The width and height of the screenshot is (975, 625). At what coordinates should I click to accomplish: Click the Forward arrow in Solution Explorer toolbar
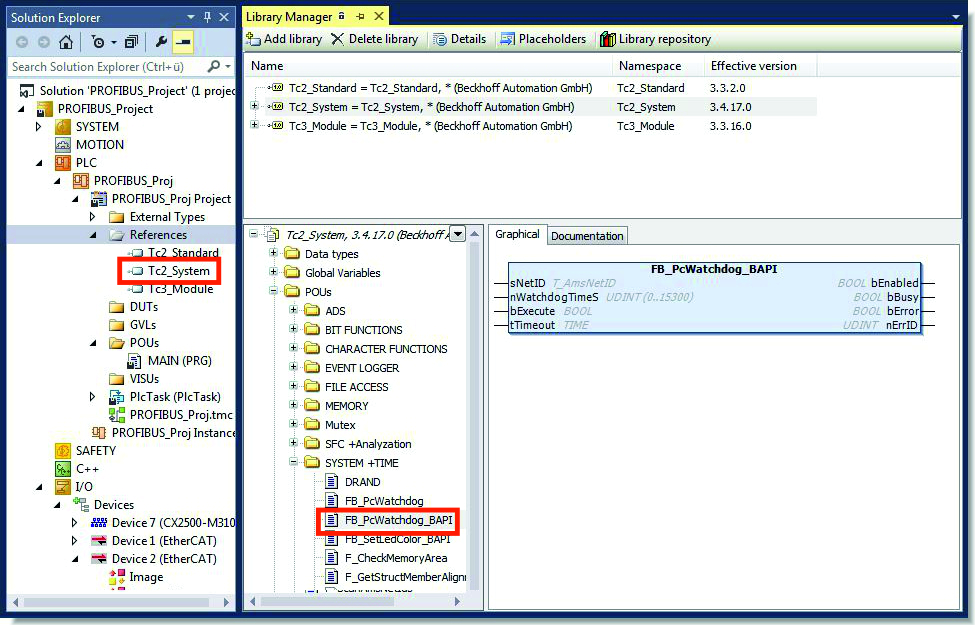[x=44, y=42]
